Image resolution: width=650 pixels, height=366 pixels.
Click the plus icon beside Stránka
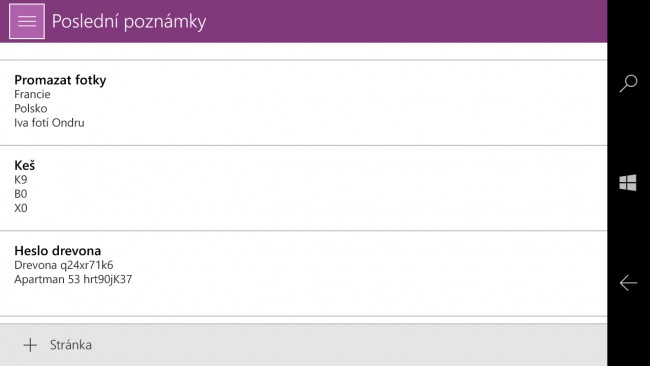30,345
